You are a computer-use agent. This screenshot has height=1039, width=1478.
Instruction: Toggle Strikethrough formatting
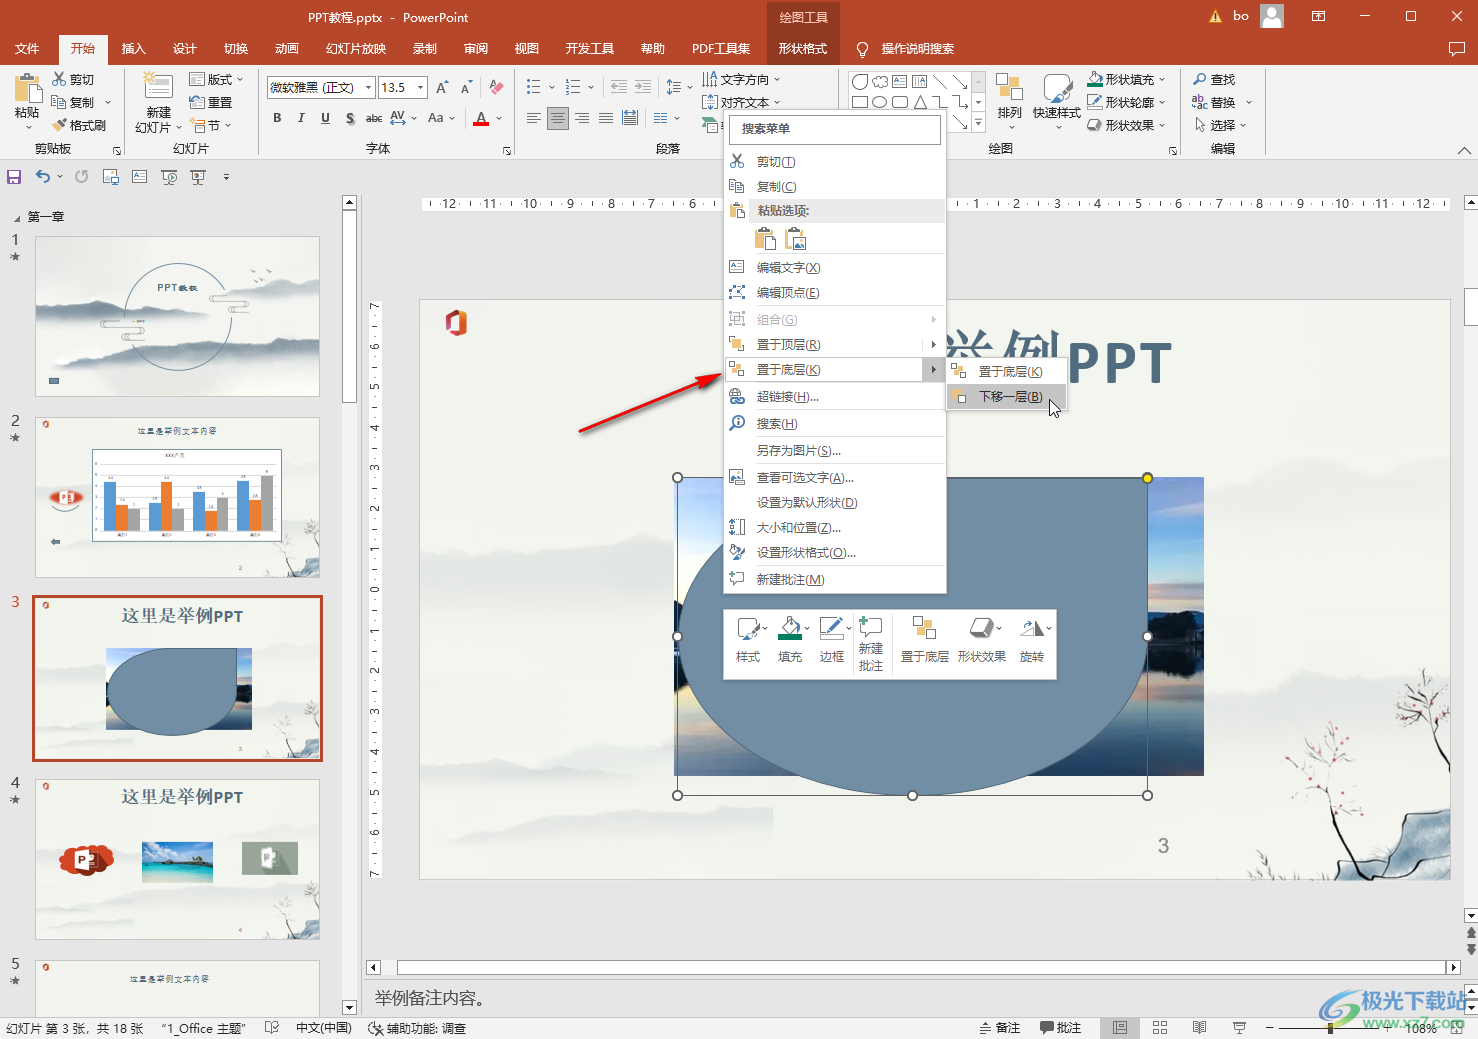[373, 118]
